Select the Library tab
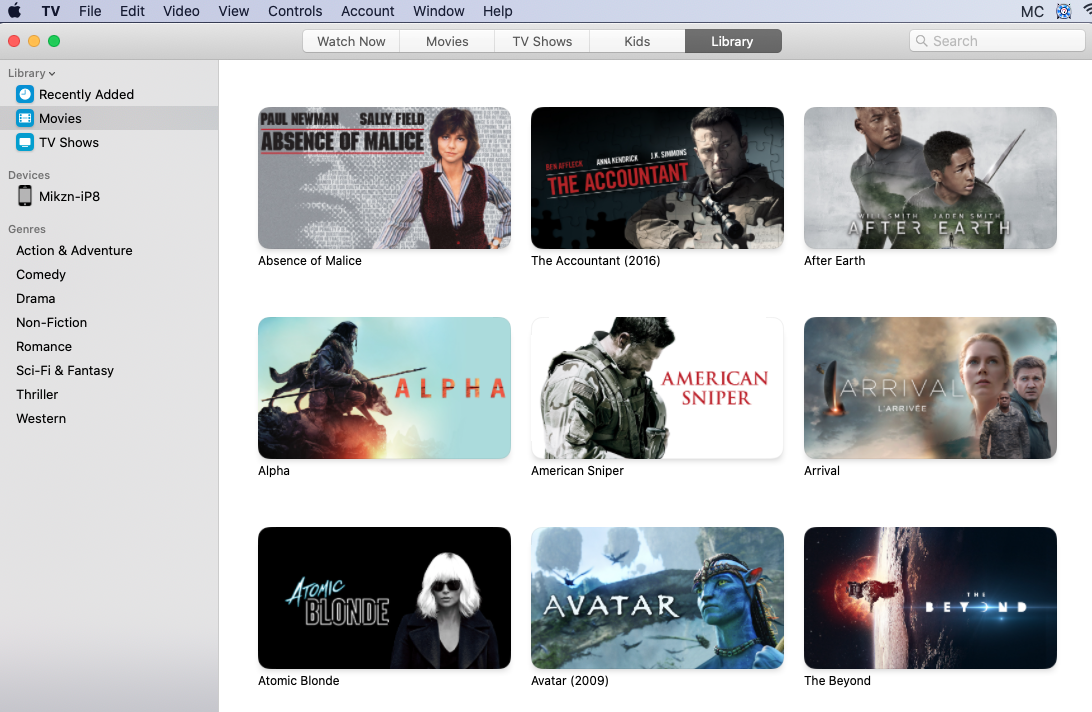The image size is (1092, 712). [733, 41]
